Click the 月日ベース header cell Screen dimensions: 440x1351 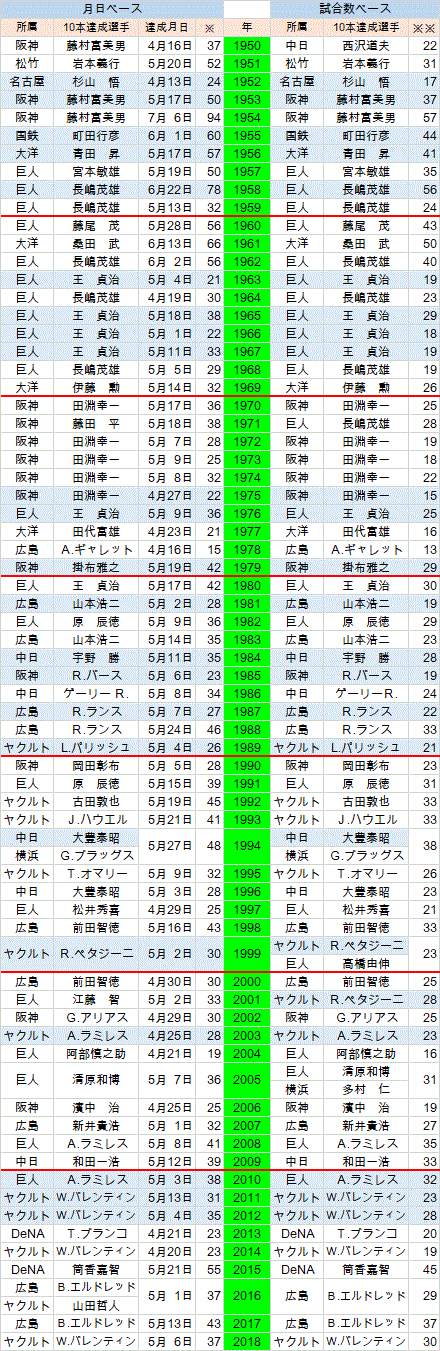pyautogui.click(x=112, y=9)
